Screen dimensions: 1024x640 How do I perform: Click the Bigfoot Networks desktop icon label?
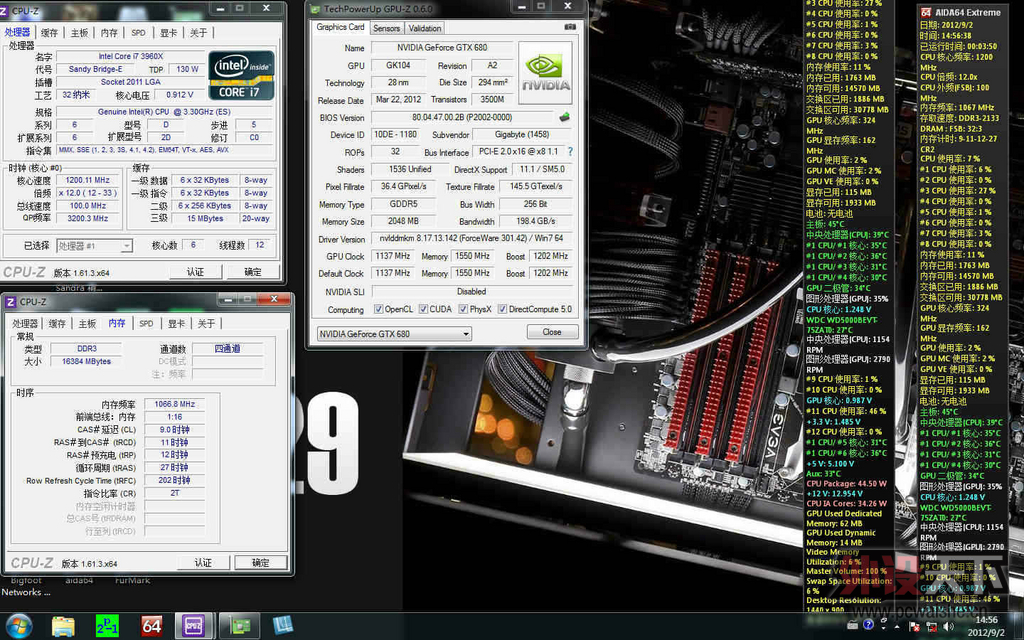(26, 586)
